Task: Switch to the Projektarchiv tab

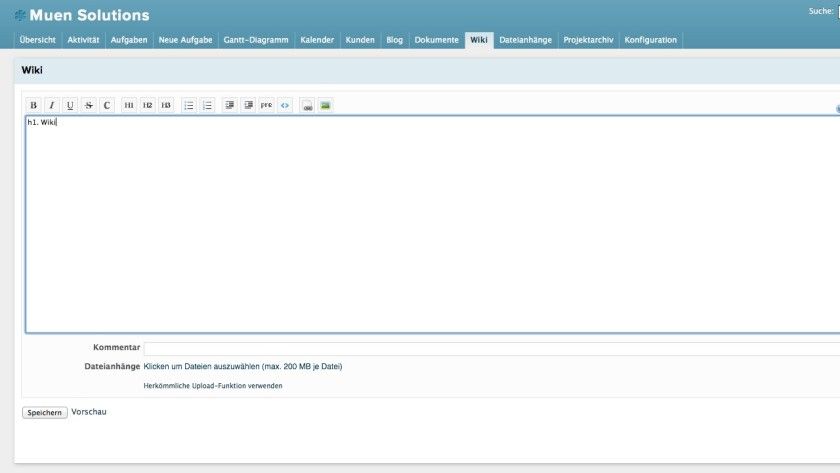Action: [588, 40]
